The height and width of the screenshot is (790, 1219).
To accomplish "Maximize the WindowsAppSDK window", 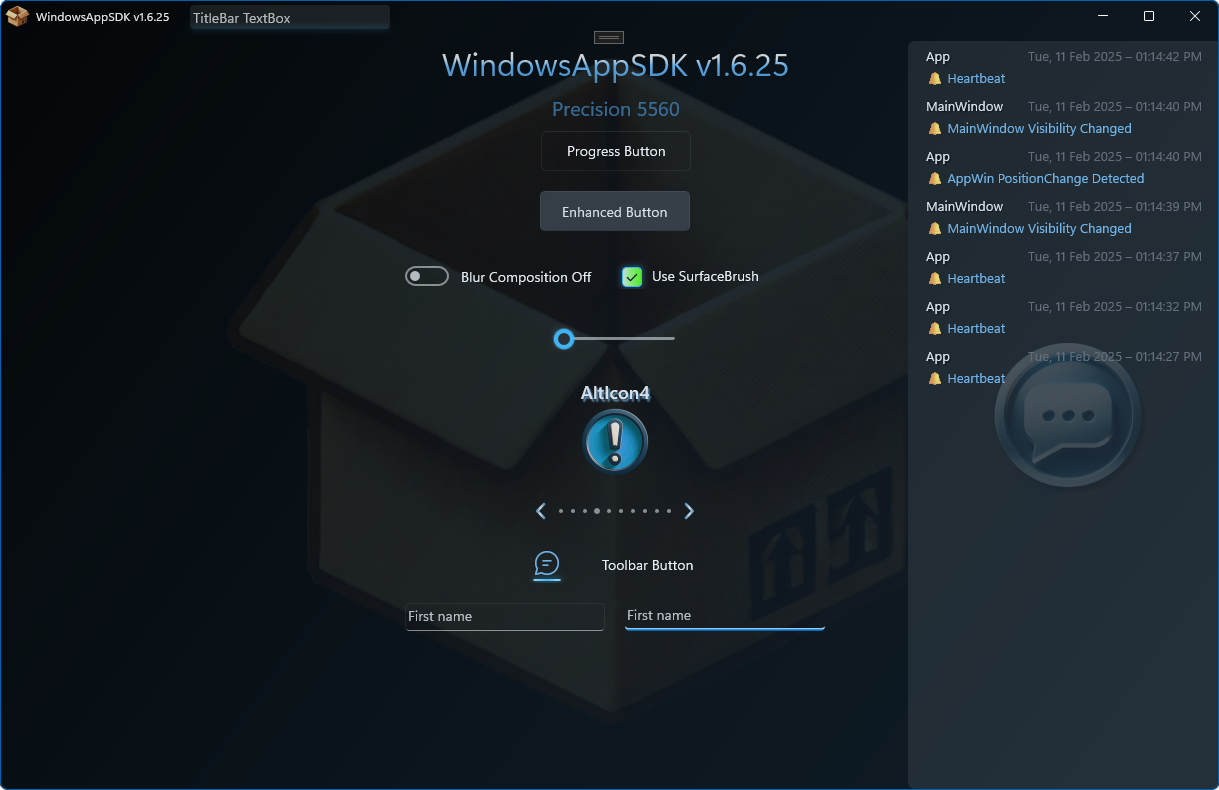I will pyautogui.click(x=1149, y=16).
